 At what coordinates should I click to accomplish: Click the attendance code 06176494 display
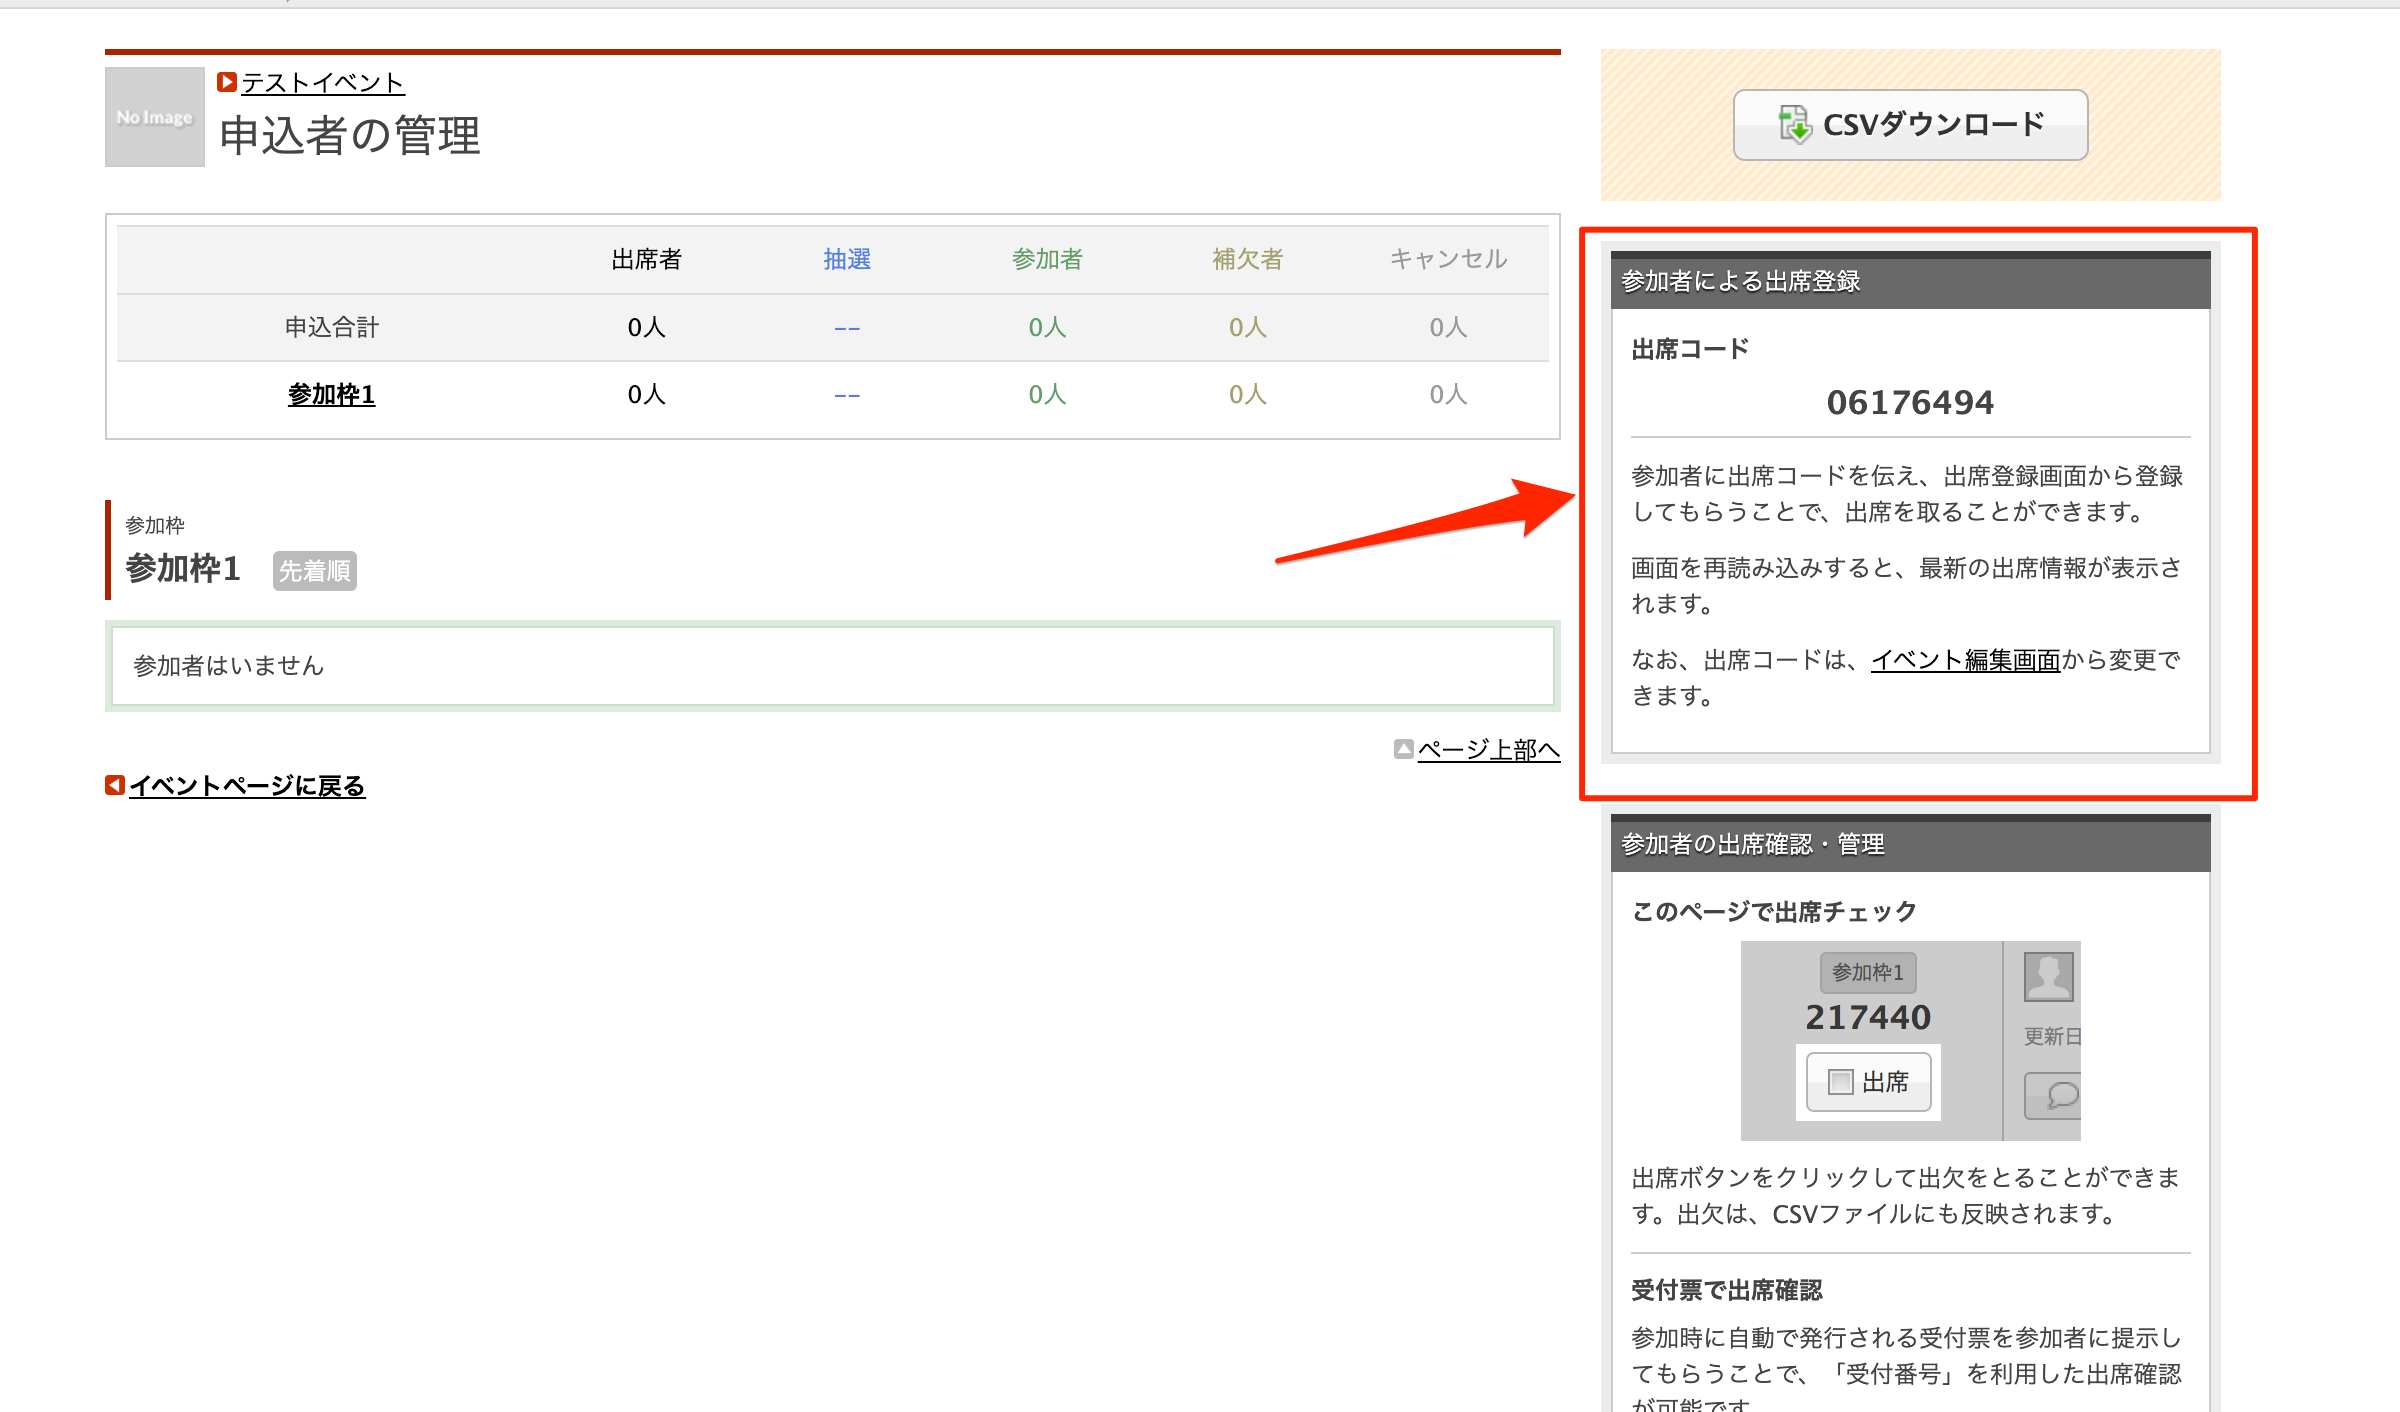[x=1910, y=402]
